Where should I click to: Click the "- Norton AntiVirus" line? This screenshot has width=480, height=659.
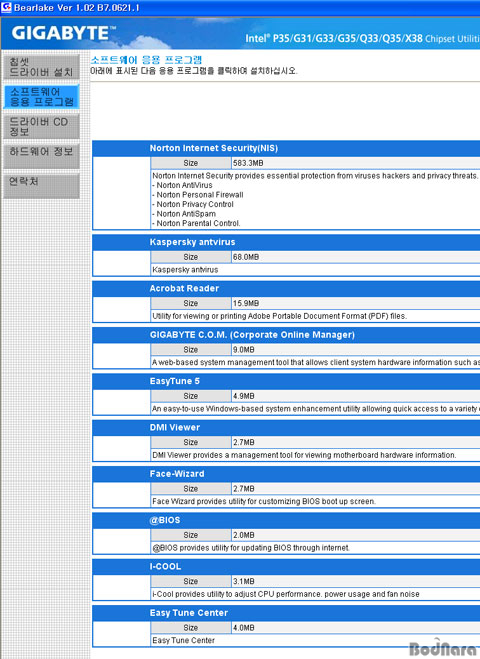coord(182,185)
